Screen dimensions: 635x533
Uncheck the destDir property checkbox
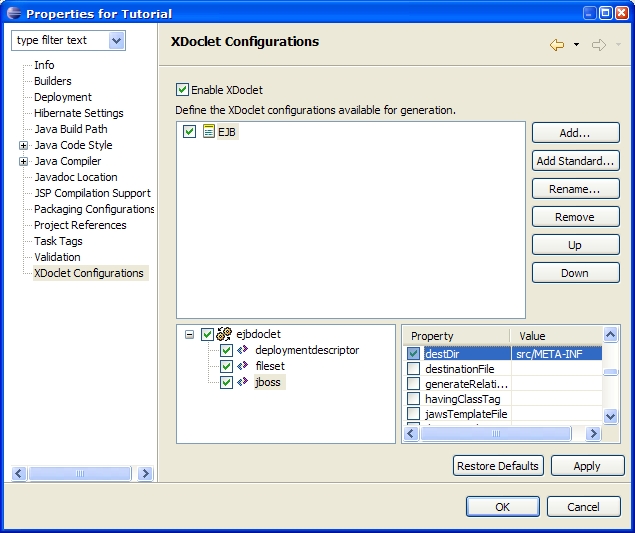point(413,353)
